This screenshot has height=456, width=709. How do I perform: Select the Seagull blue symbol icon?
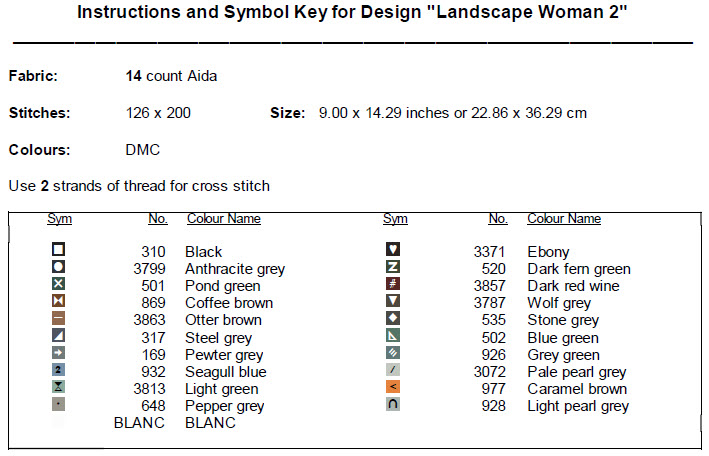(59, 370)
